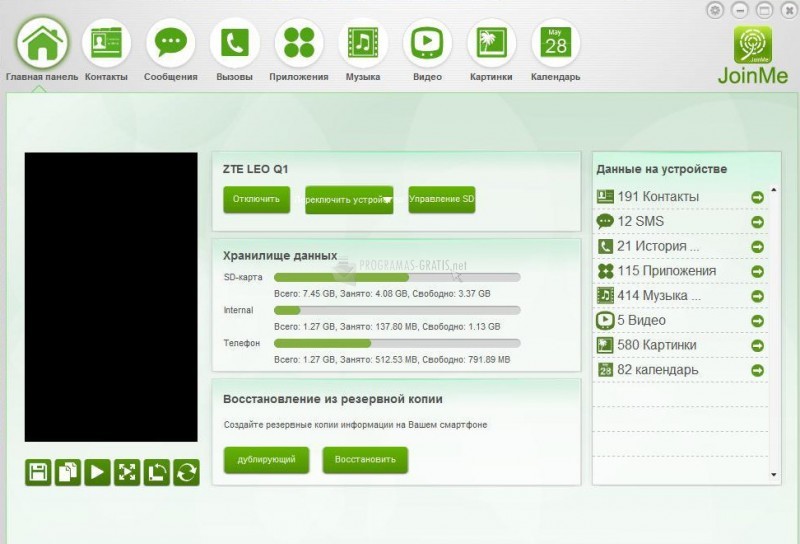
Task: Select the Приложения tab label
Action: [x=299, y=77]
